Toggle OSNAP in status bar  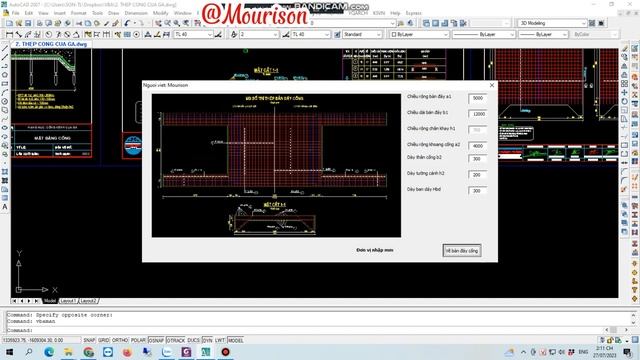point(156,340)
